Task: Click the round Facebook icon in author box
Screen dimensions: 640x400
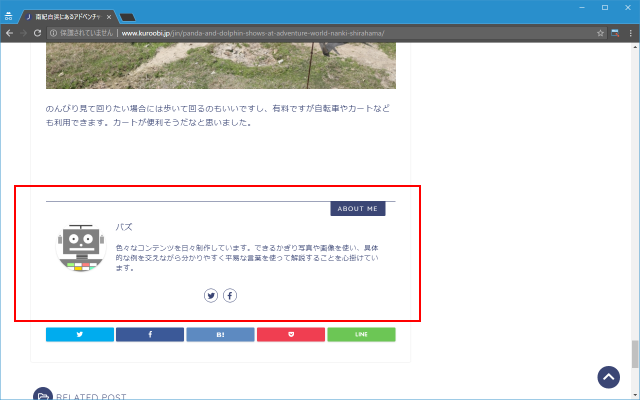Action: [x=230, y=295]
